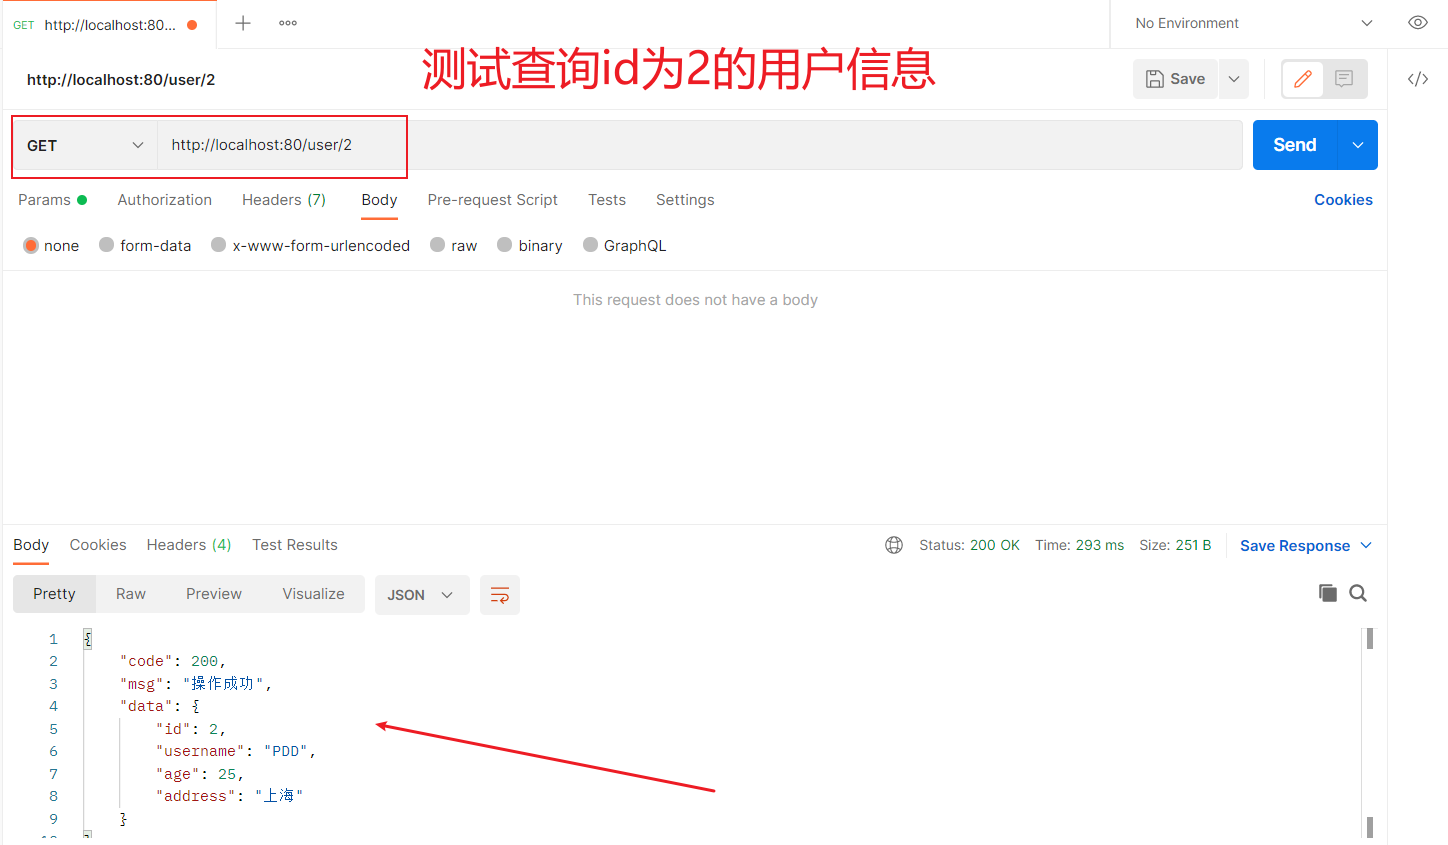Open the Cookies link

[1343, 200]
